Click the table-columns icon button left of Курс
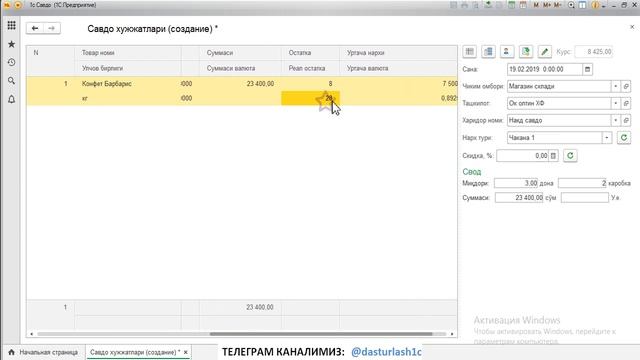 pyautogui.click(x=470, y=51)
